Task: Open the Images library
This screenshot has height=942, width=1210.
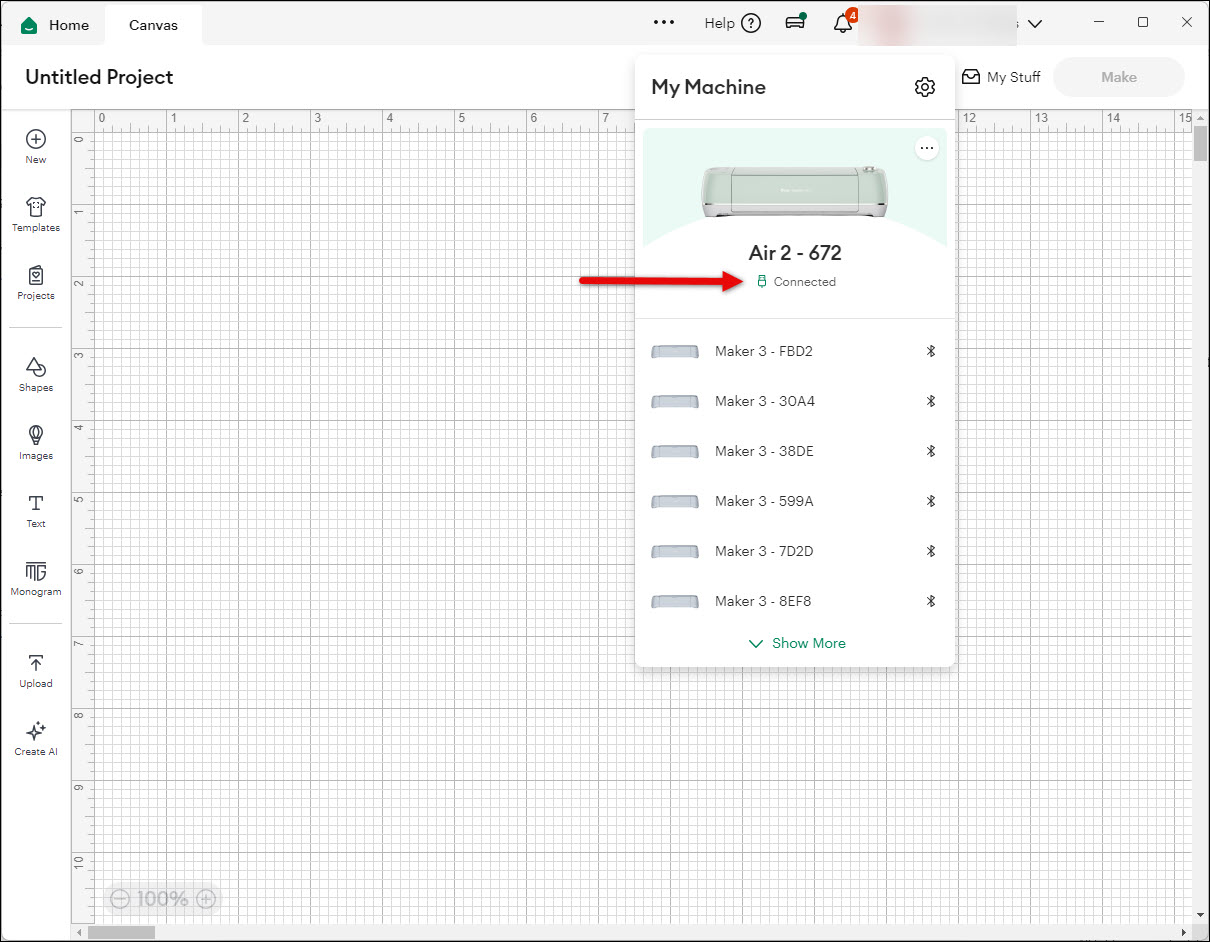Action: coord(36,442)
